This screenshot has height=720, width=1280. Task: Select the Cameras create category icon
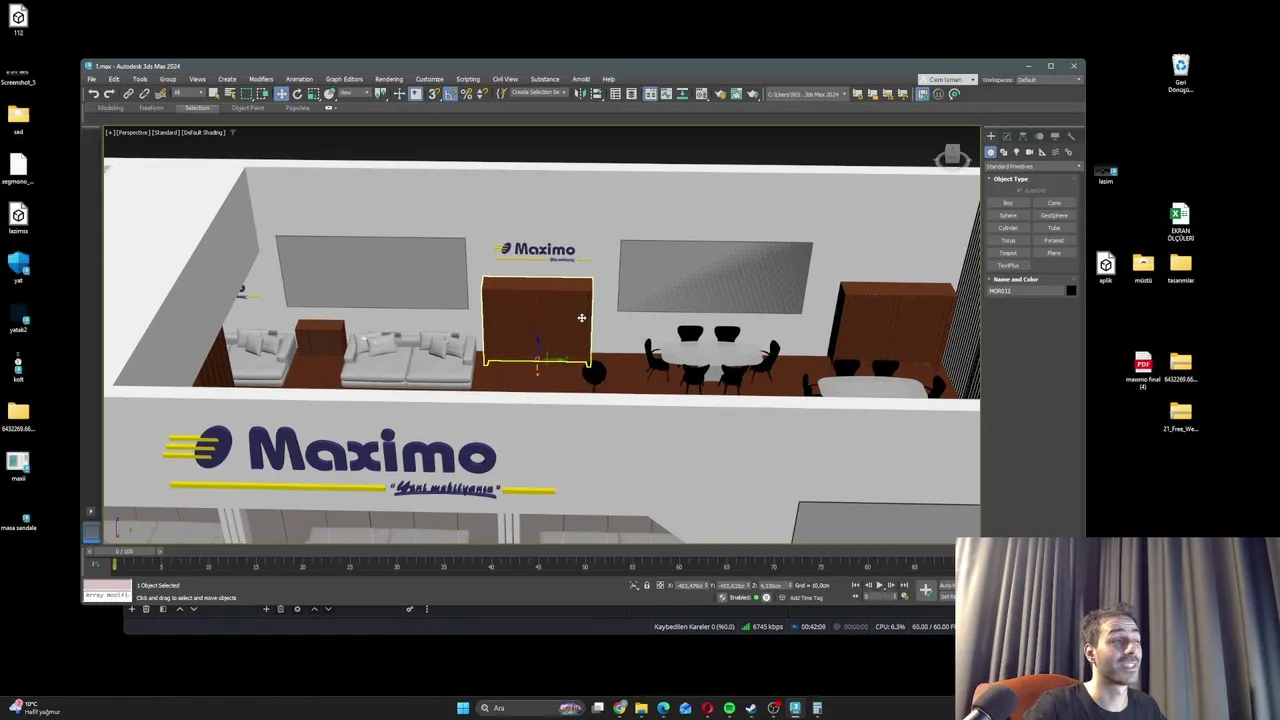click(x=1029, y=152)
